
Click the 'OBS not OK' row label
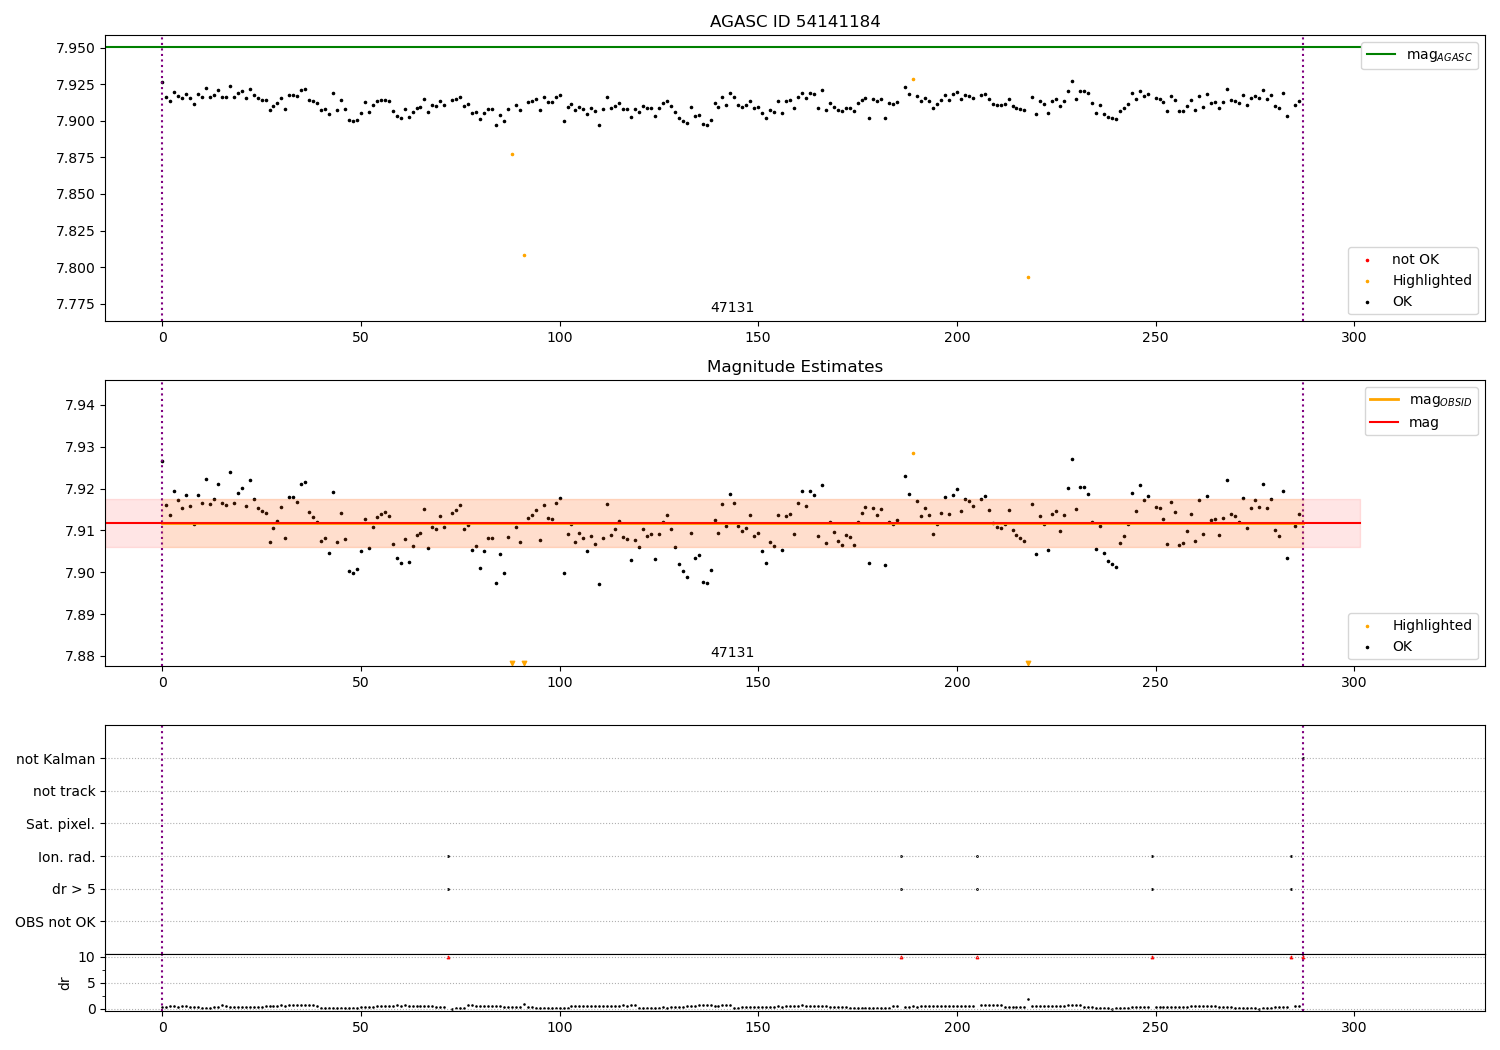(56, 923)
